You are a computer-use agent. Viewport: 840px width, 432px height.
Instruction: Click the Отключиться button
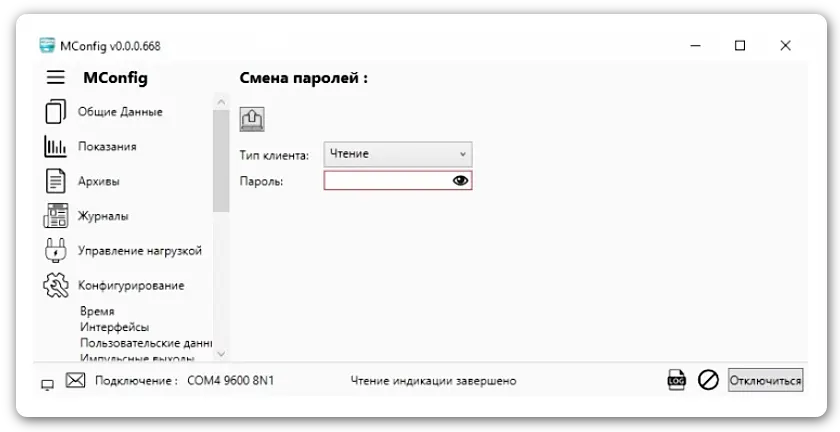(766, 381)
